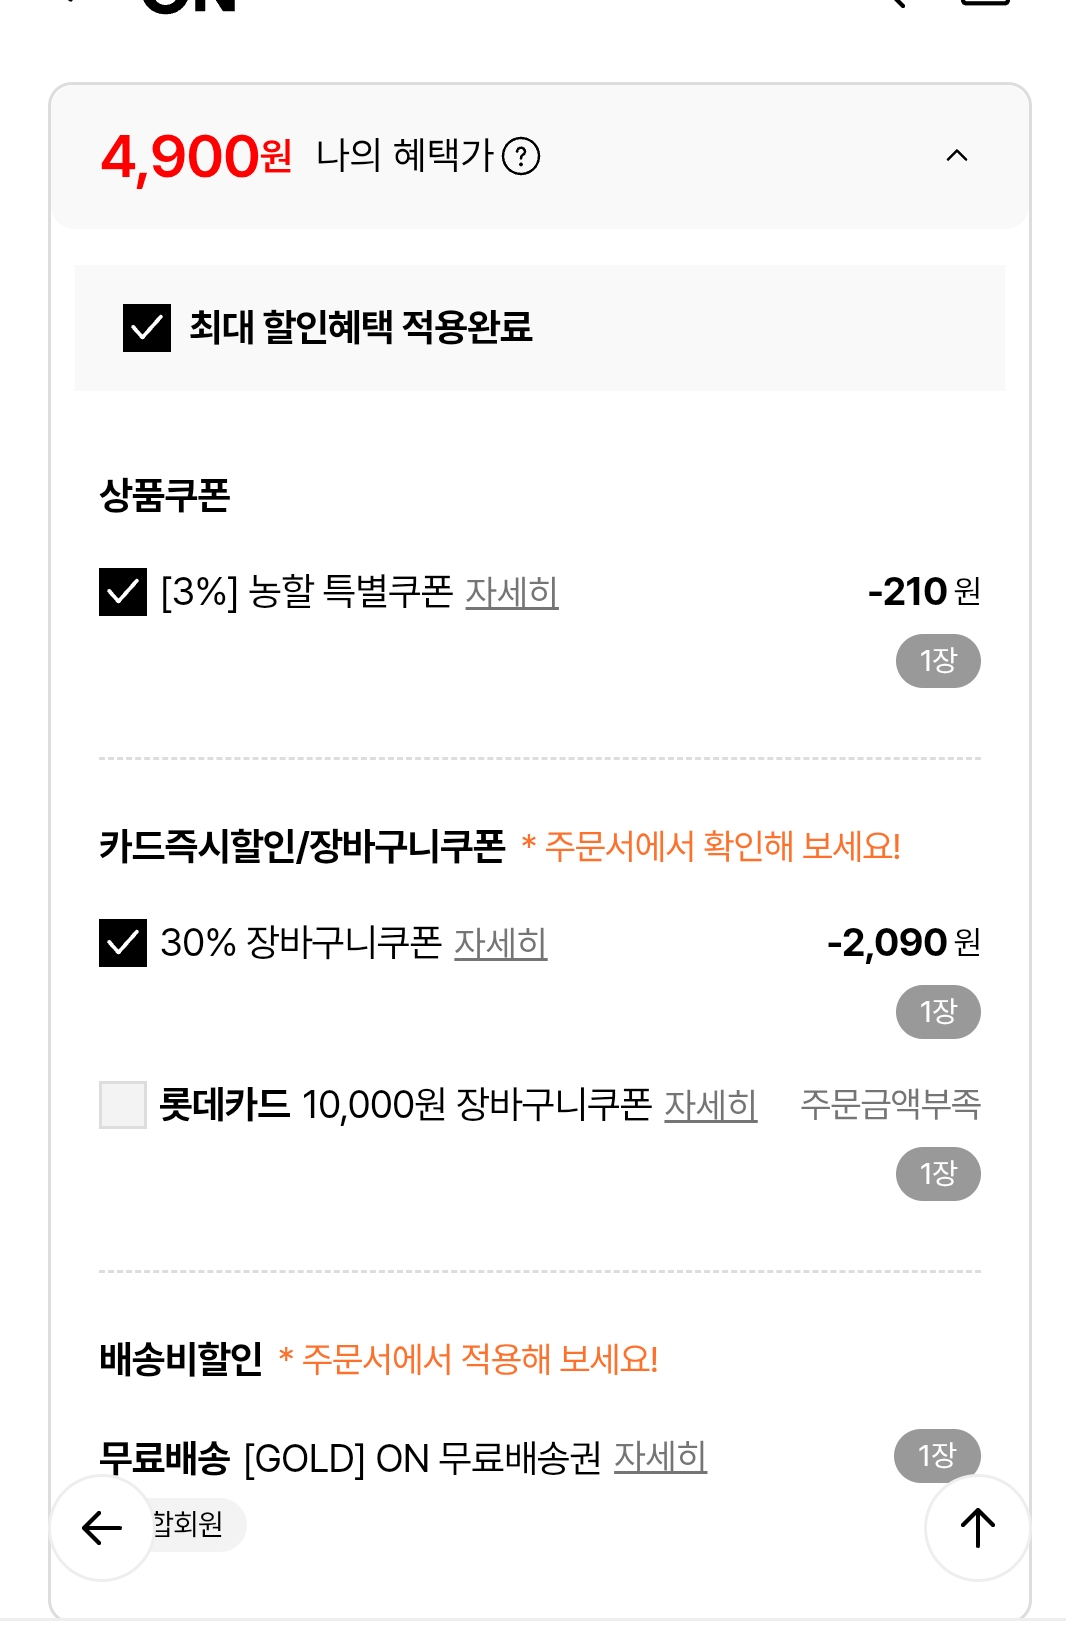Tap the 나의 혜택가 header label
This screenshot has width=1066, height=1627.
point(405,156)
